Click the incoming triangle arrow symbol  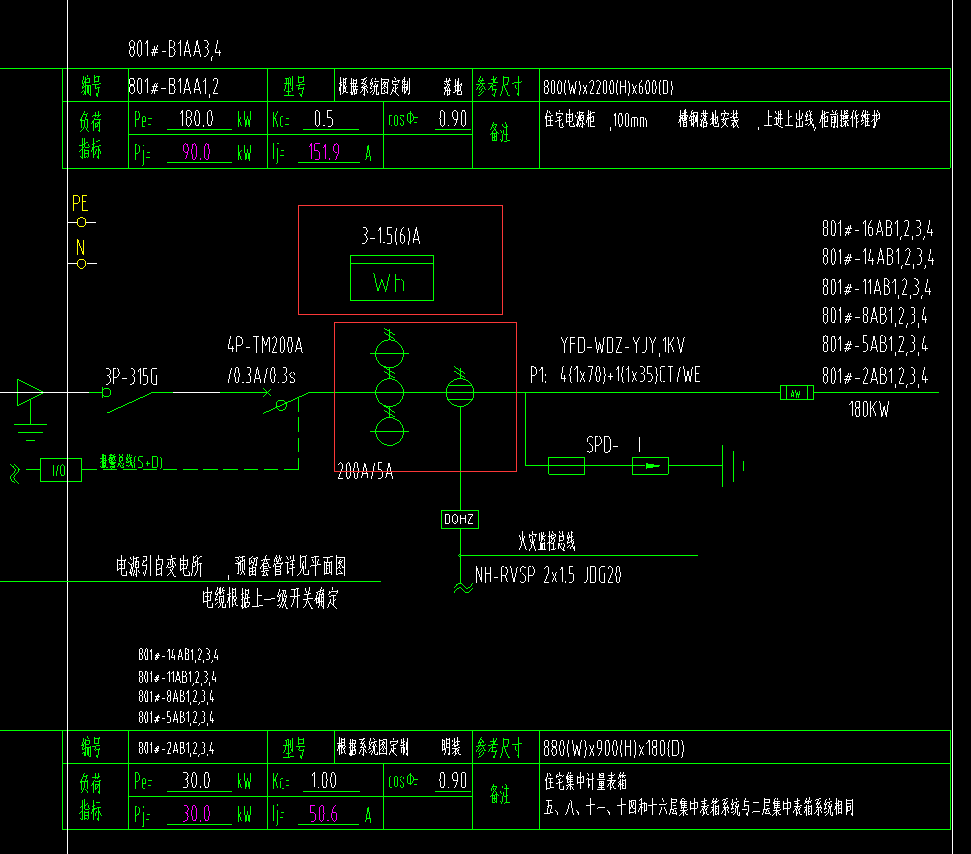(x=30, y=393)
